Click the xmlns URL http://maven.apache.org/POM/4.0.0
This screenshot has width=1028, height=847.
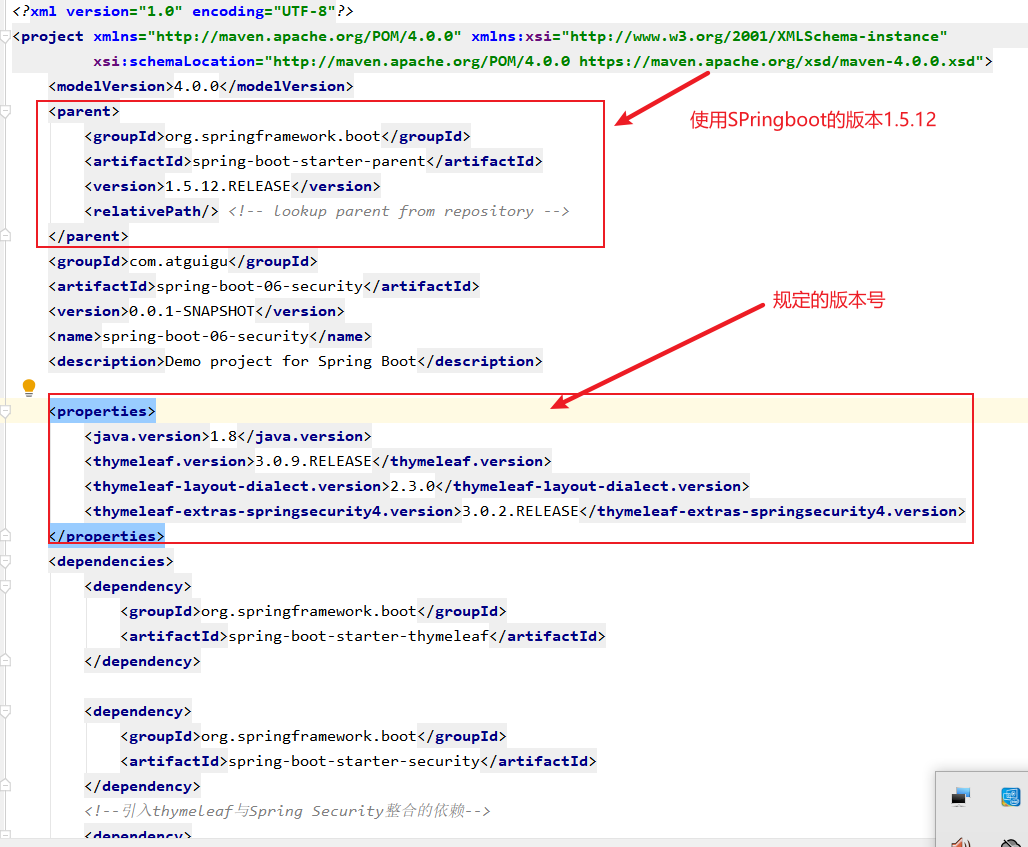pos(304,37)
